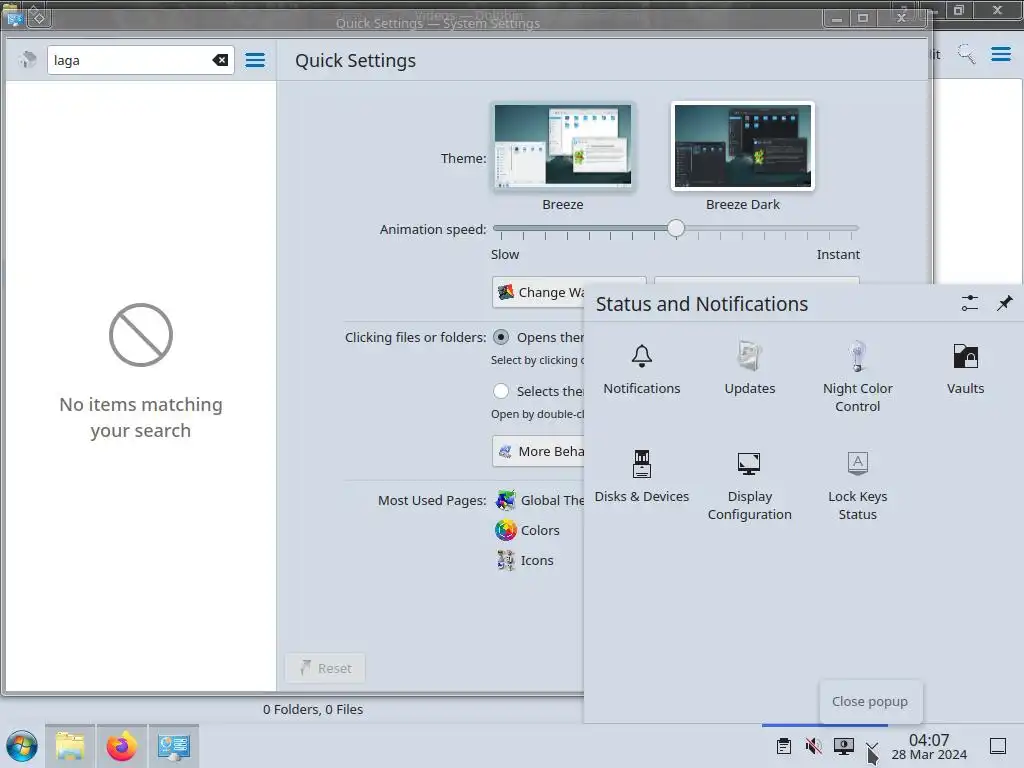The height and width of the screenshot is (768, 1024).
Task: Configure system tray via sliders icon
Action: click(x=969, y=303)
